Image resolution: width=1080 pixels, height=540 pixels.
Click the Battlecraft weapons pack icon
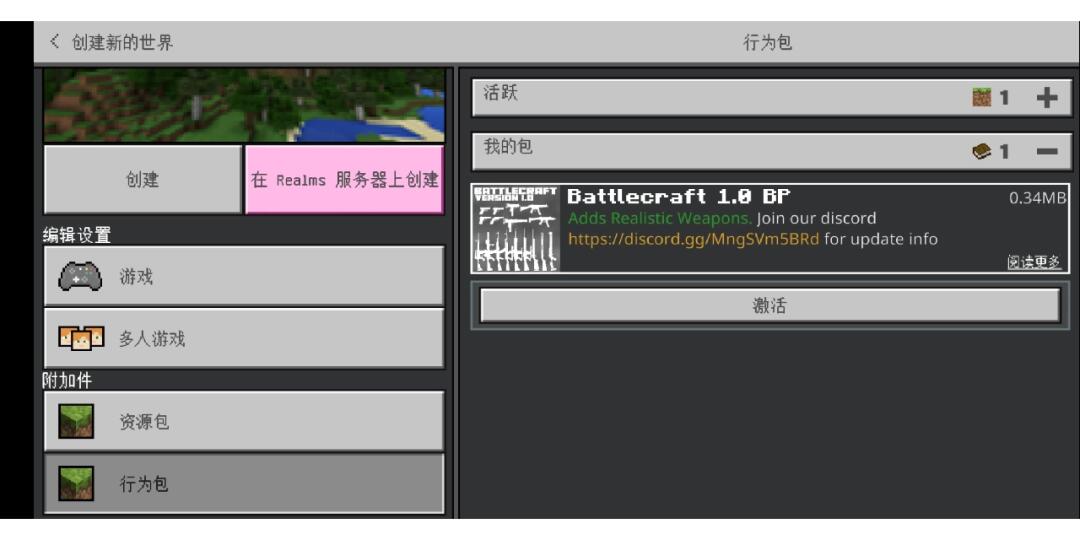(515, 228)
